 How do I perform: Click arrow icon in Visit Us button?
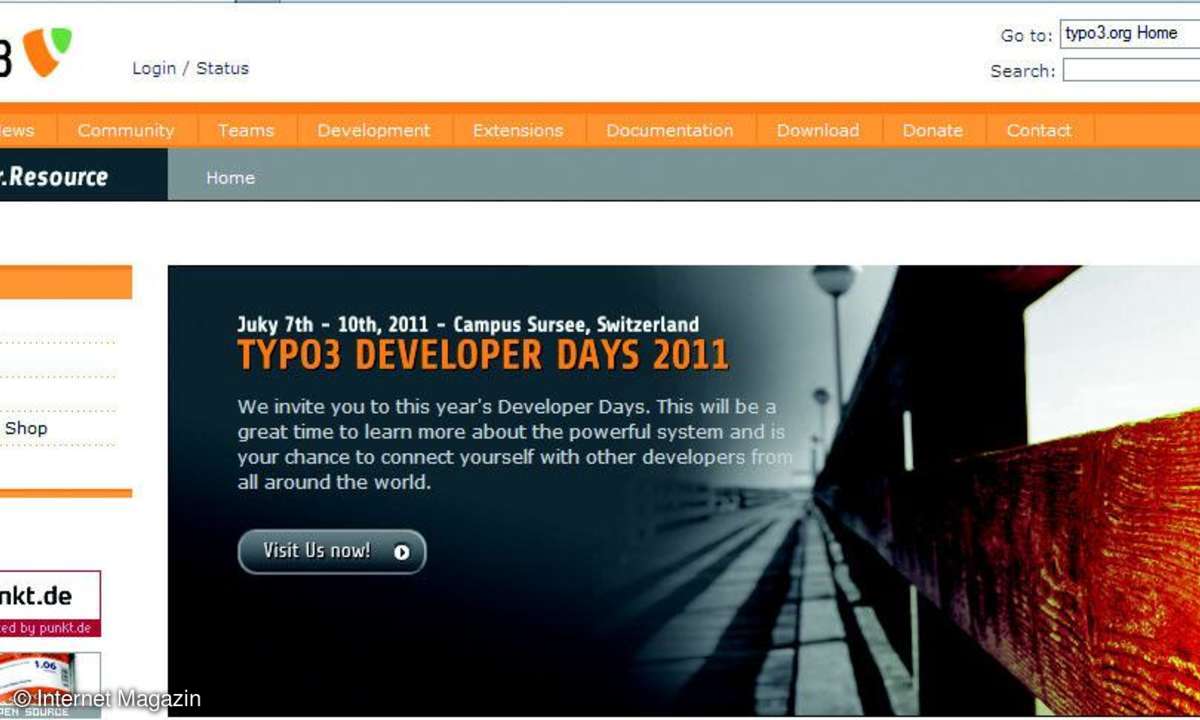[402, 552]
